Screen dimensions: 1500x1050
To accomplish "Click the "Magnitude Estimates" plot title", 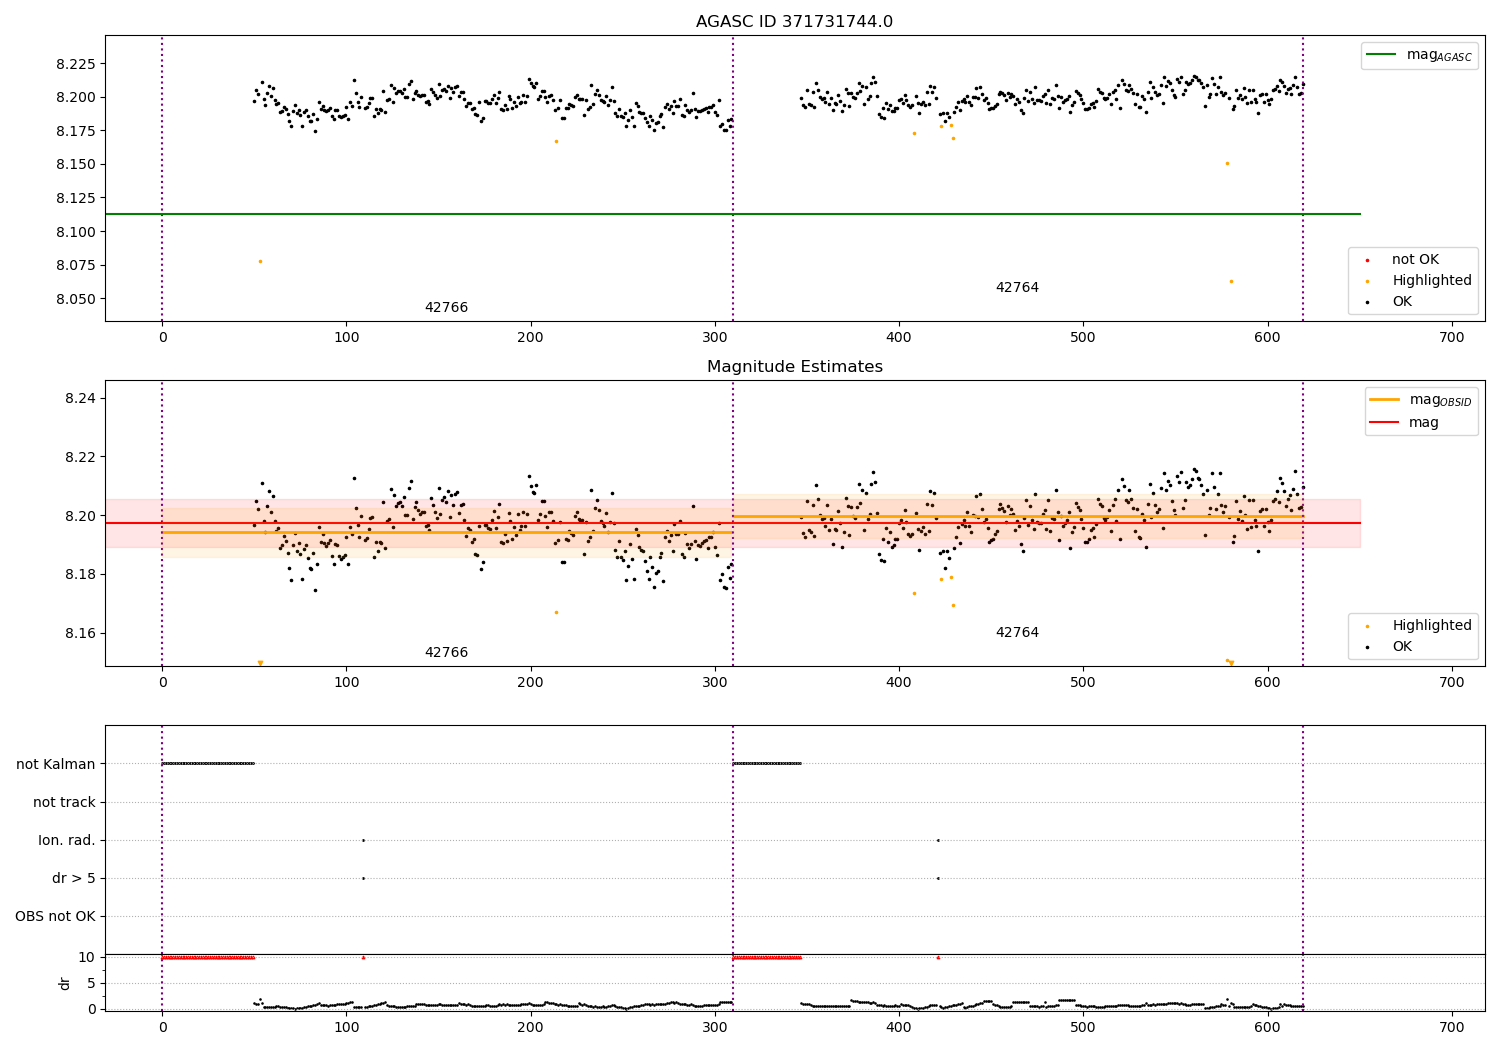I will [x=794, y=367].
